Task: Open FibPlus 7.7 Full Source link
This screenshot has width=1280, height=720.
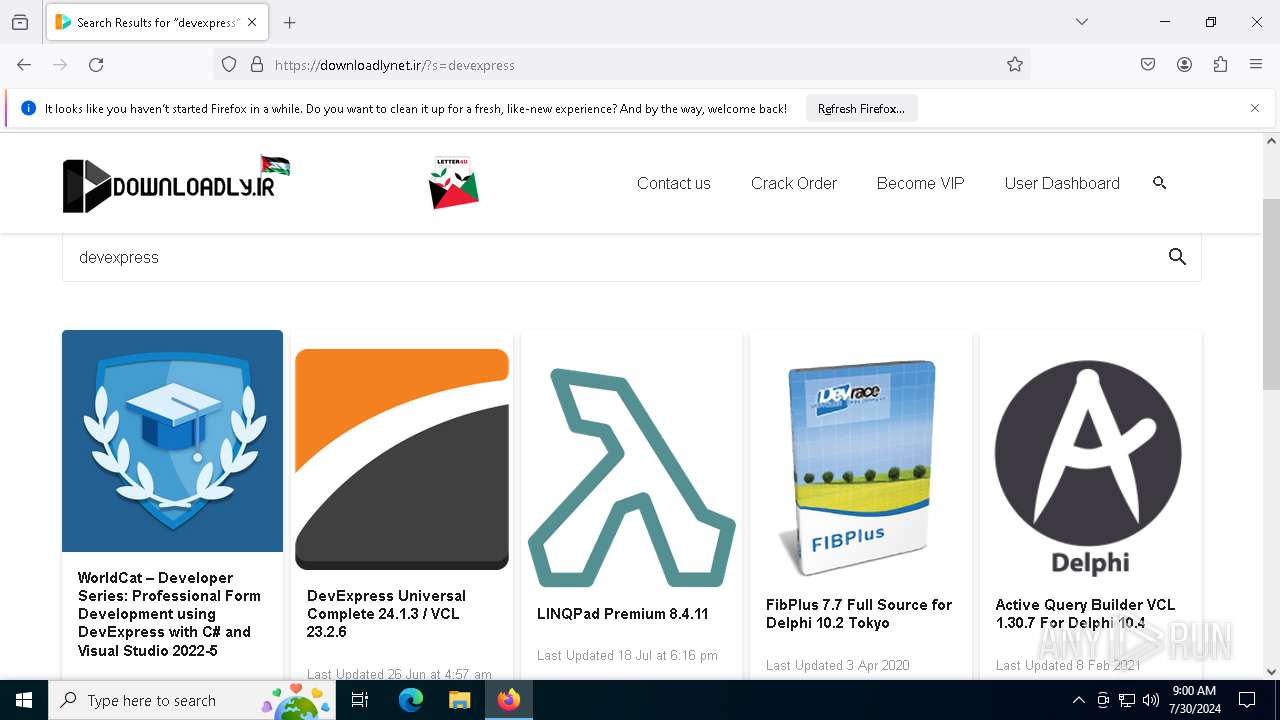Action: (x=858, y=614)
